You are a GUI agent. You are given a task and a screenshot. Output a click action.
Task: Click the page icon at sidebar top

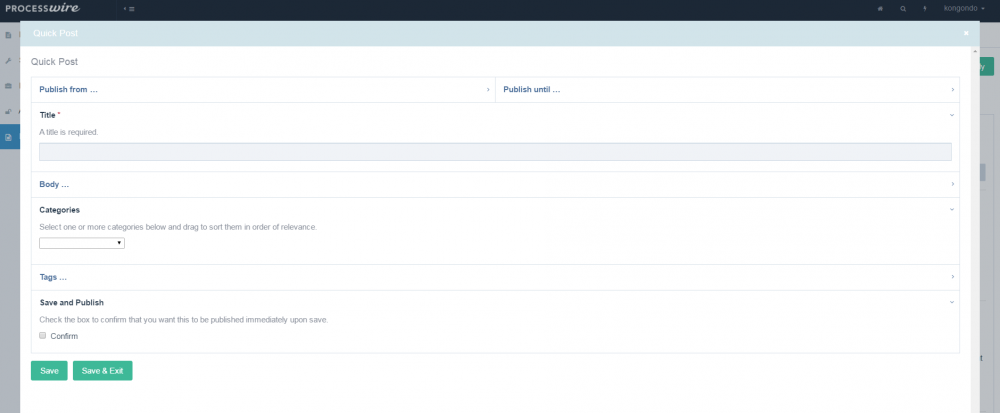coord(8,35)
